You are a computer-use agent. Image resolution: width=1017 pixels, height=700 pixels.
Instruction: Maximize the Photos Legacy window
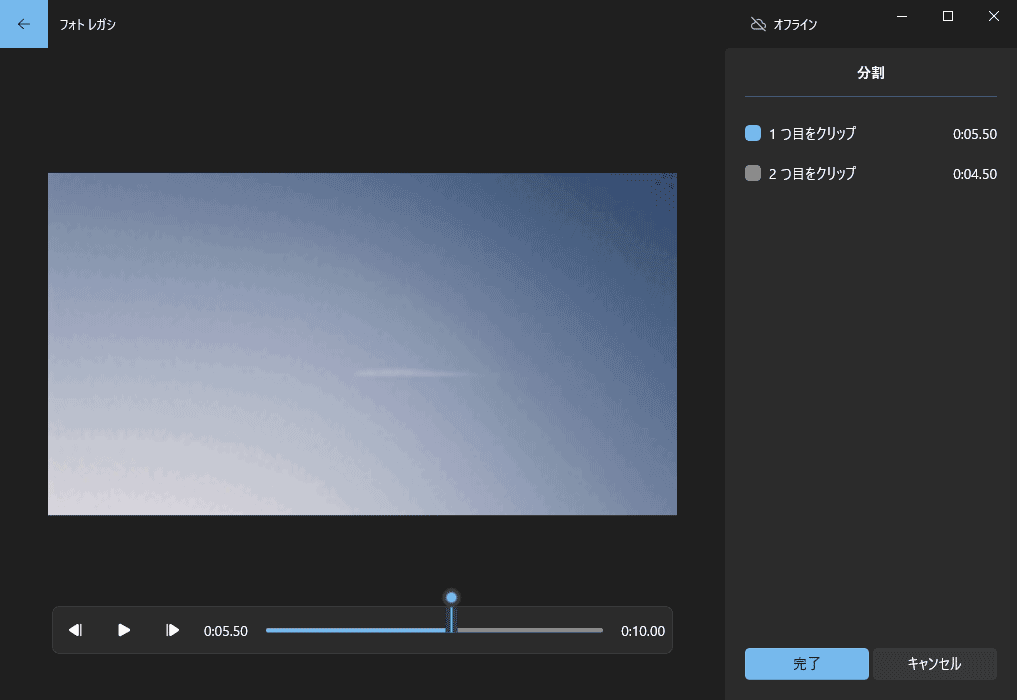[948, 16]
